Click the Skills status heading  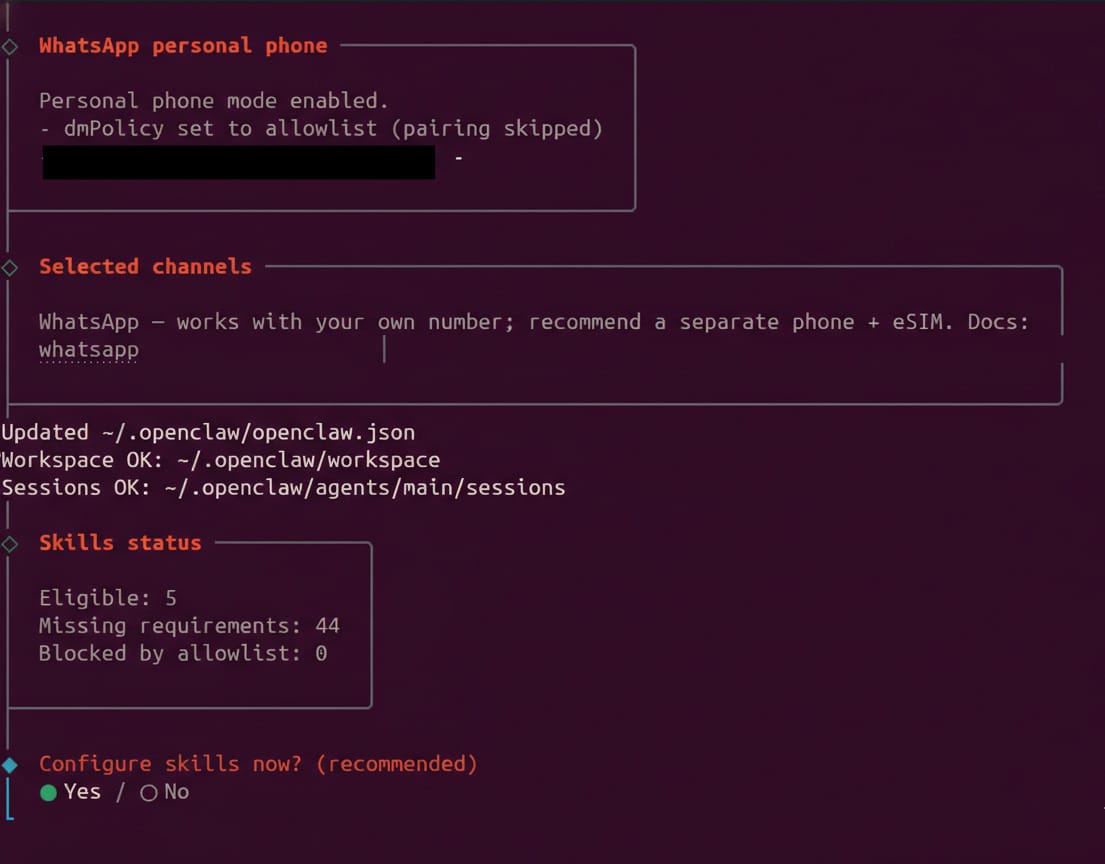pyautogui.click(x=120, y=543)
